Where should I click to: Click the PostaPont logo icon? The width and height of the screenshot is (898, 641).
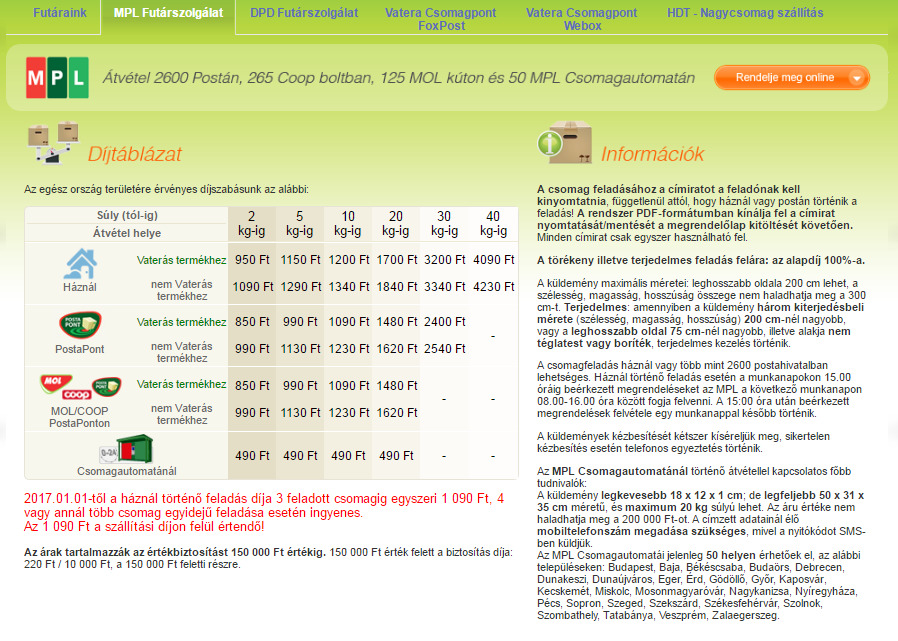(80, 325)
